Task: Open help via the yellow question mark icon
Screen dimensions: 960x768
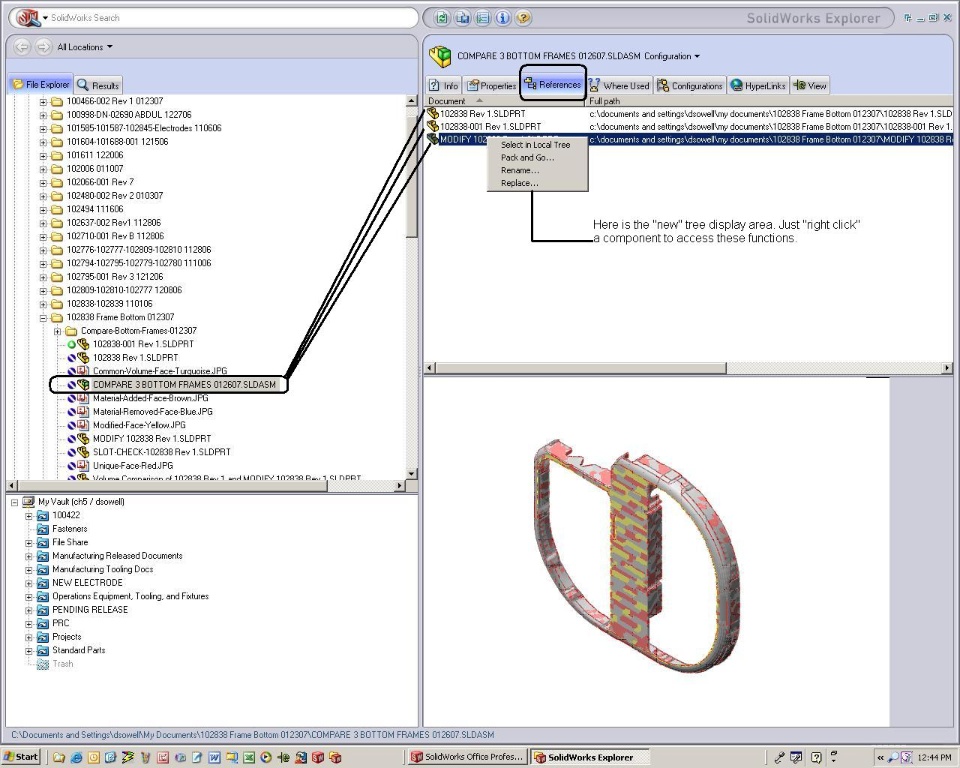Action: coord(523,18)
